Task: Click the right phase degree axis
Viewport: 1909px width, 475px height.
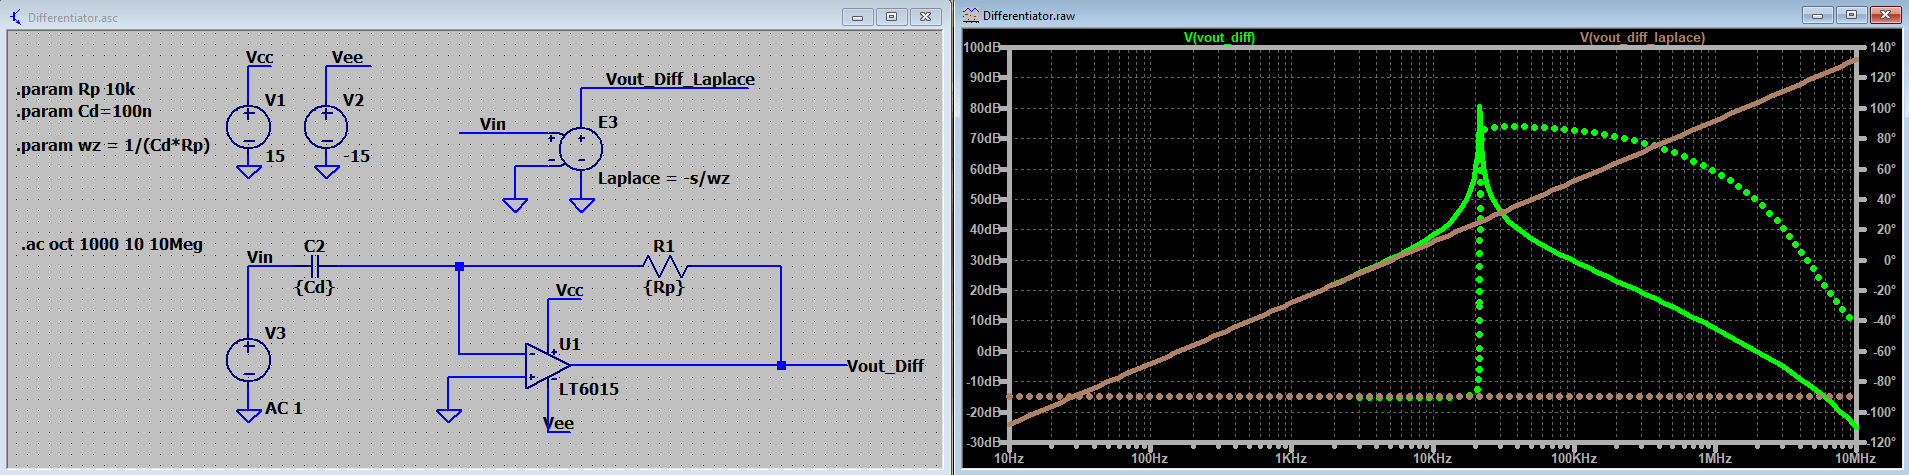Action: point(1883,244)
